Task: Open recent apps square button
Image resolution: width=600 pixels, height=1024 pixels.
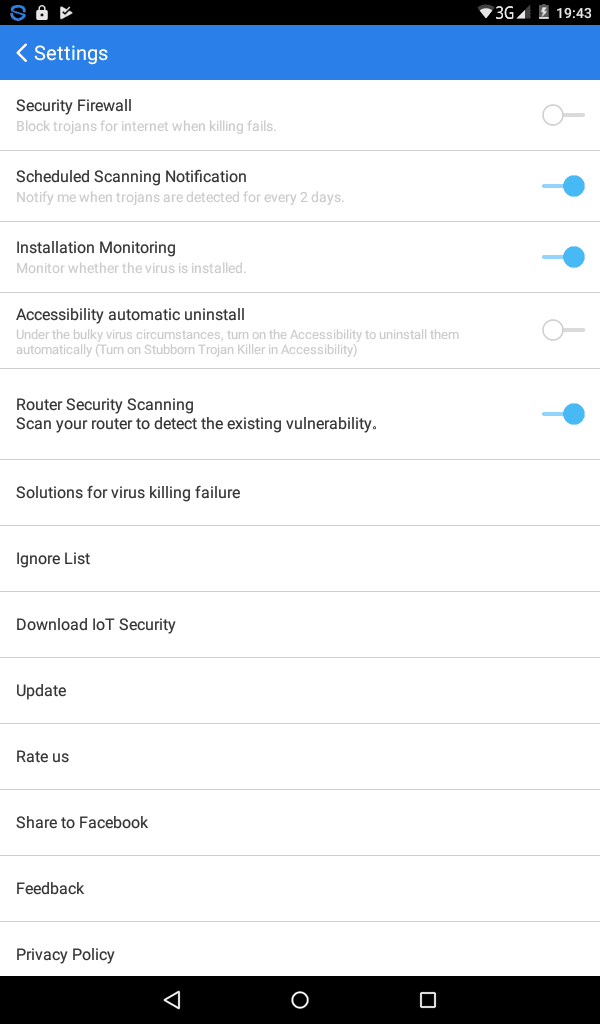Action: [x=428, y=999]
